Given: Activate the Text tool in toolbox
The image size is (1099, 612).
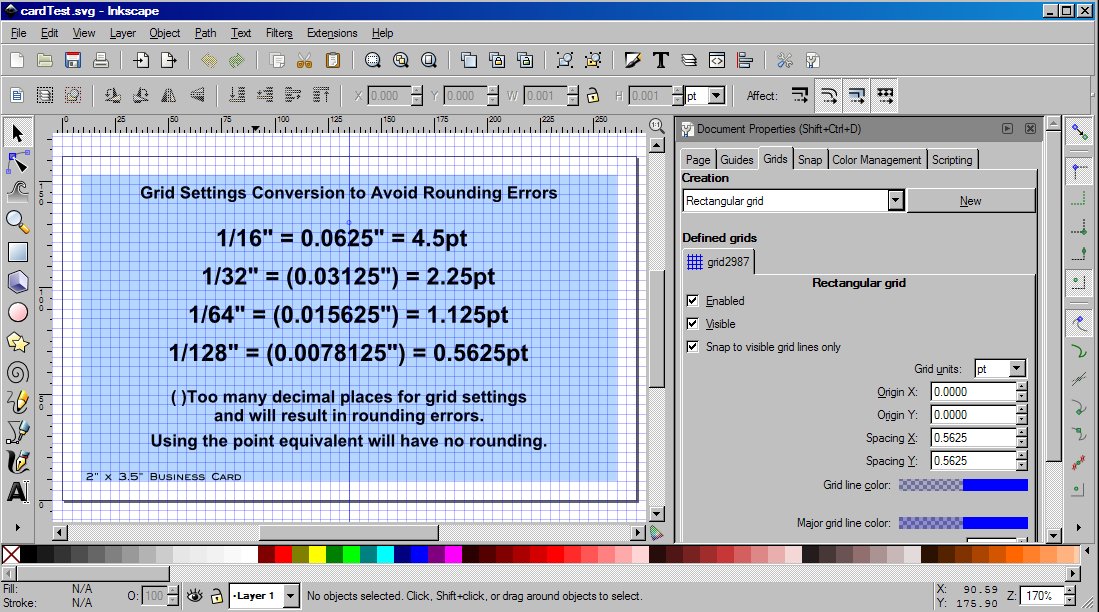Looking at the screenshot, I should [x=18, y=492].
